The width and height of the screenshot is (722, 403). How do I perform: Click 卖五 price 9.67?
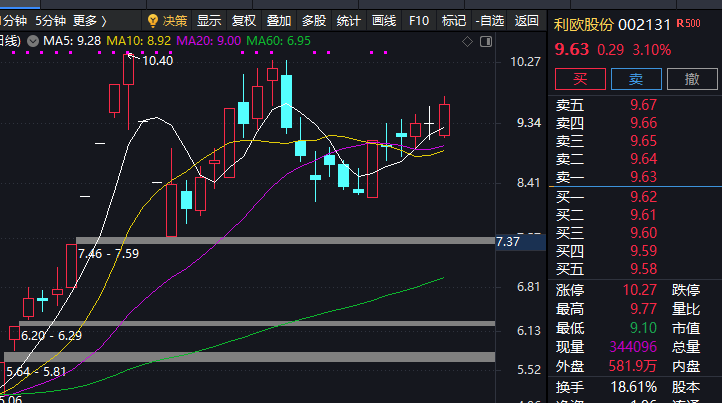[643, 105]
